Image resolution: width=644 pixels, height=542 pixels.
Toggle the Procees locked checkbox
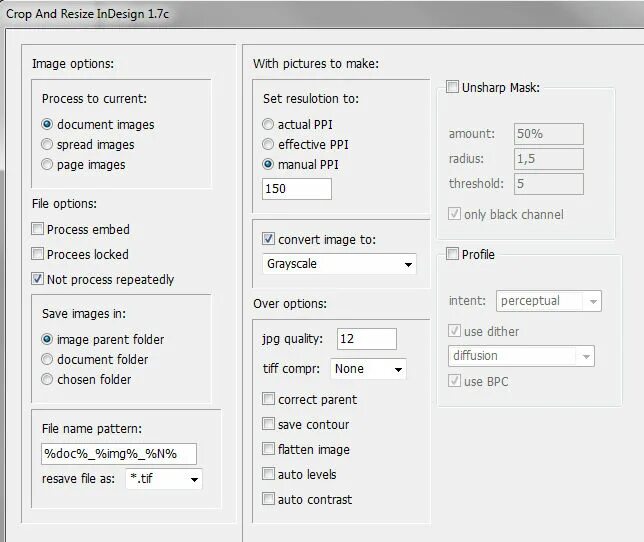click(38, 254)
